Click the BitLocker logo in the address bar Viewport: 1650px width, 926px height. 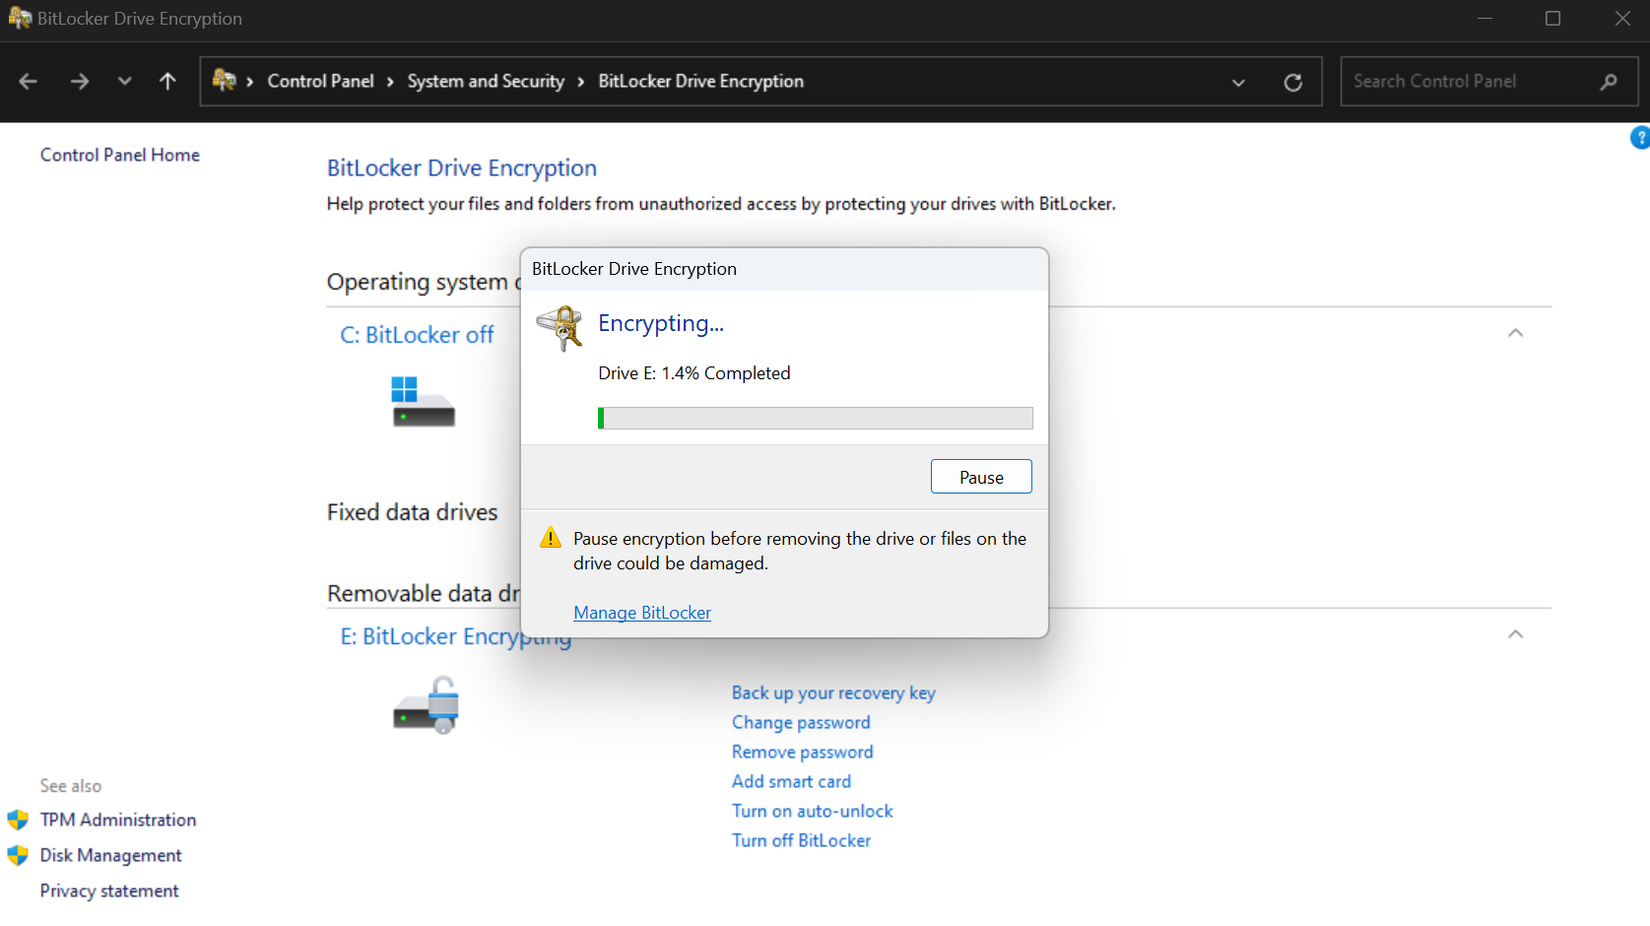[222, 81]
